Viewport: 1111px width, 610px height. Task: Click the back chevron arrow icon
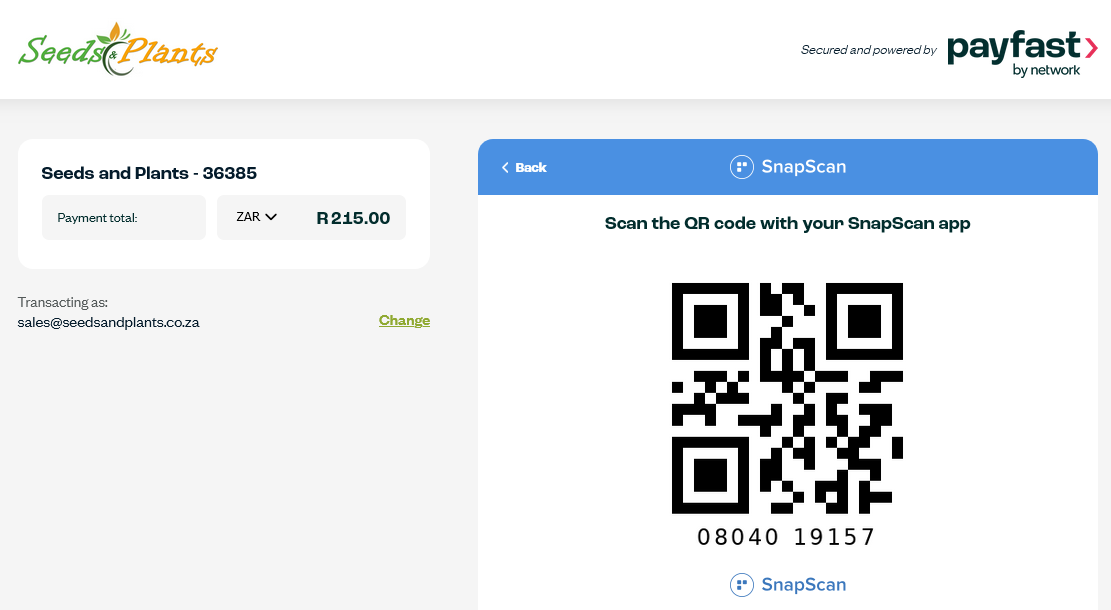click(x=505, y=168)
